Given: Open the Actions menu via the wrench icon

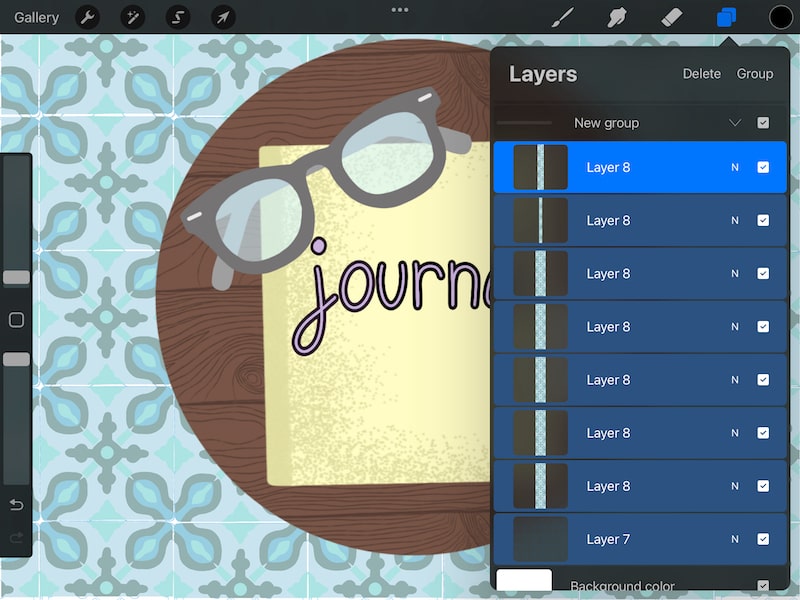Looking at the screenshot, I should [x=89, y=17].
